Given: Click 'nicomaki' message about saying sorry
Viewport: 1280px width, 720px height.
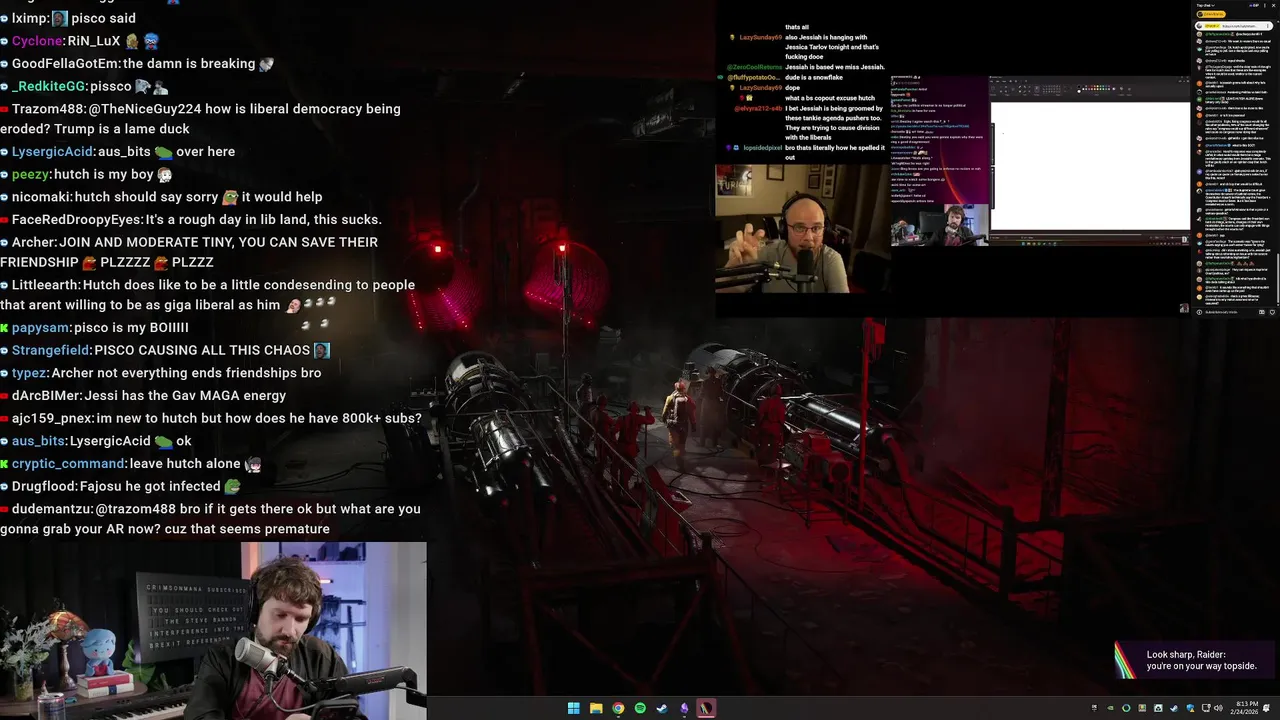Looking at the screenshot, I should point(161,197).
